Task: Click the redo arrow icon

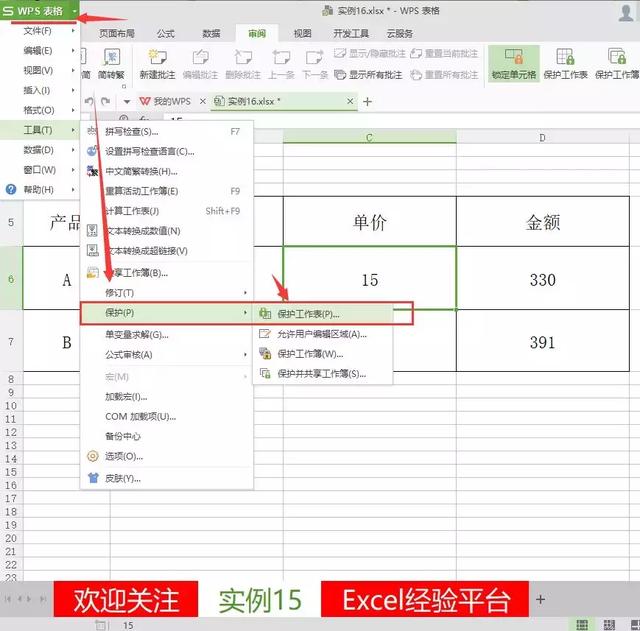Action: point(106,101)
